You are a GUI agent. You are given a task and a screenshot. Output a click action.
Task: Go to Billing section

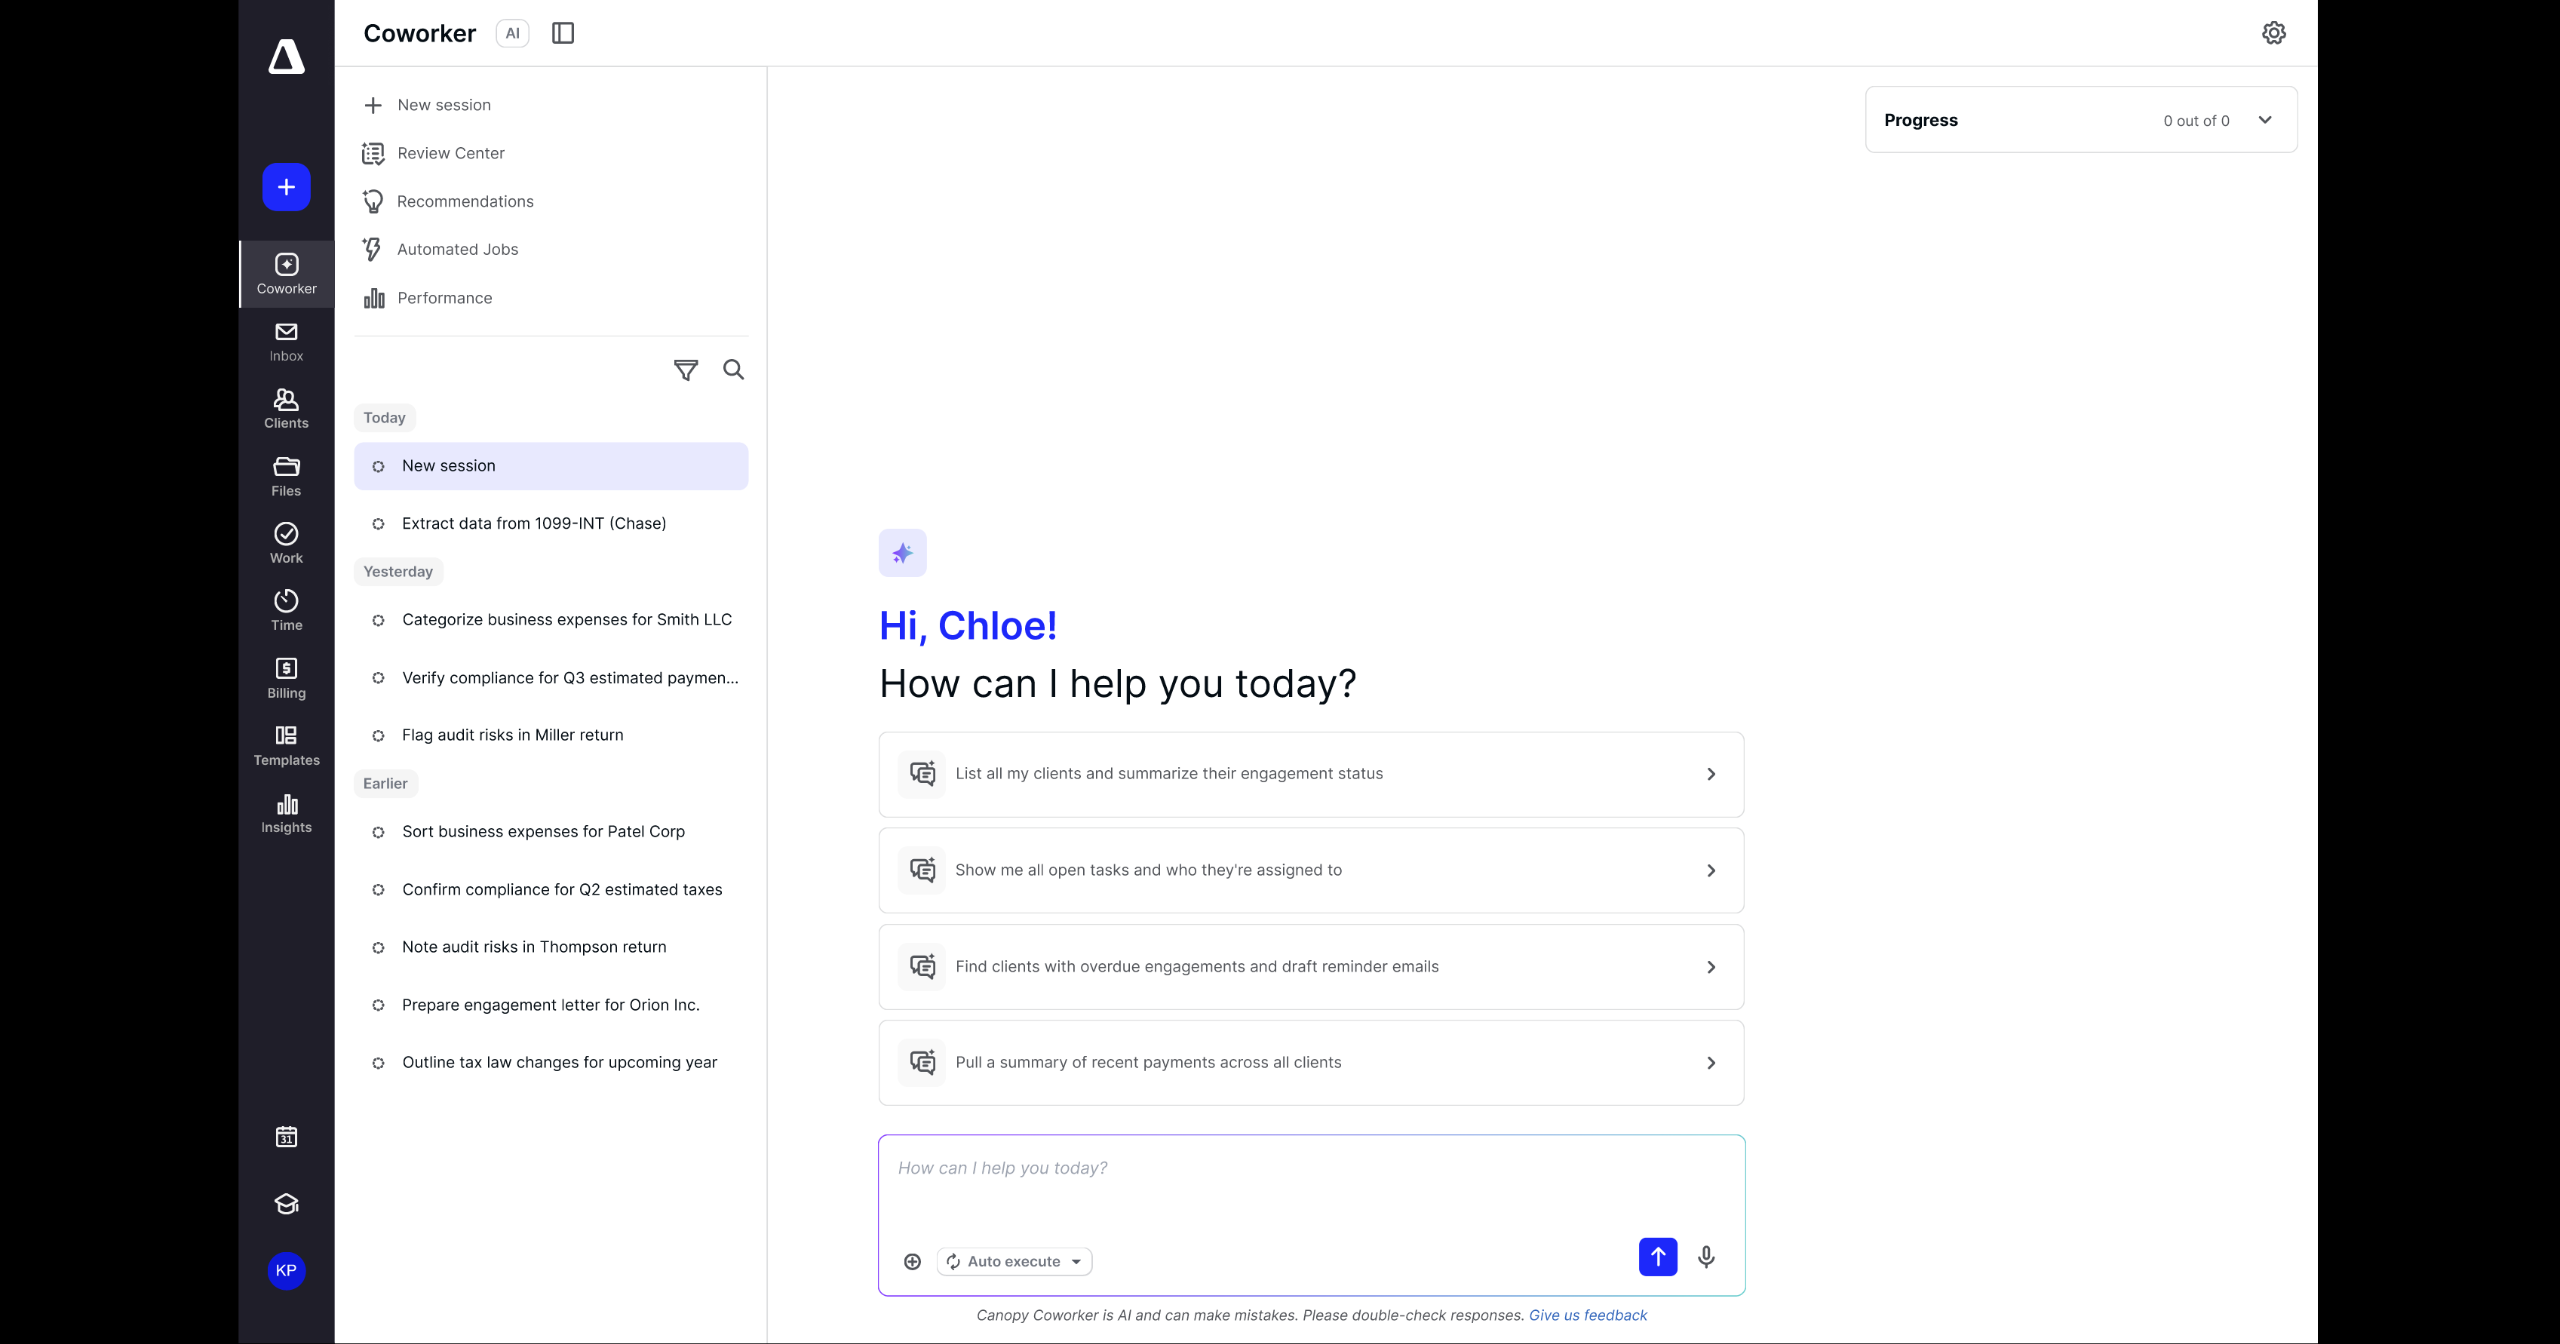click(286, 678)
